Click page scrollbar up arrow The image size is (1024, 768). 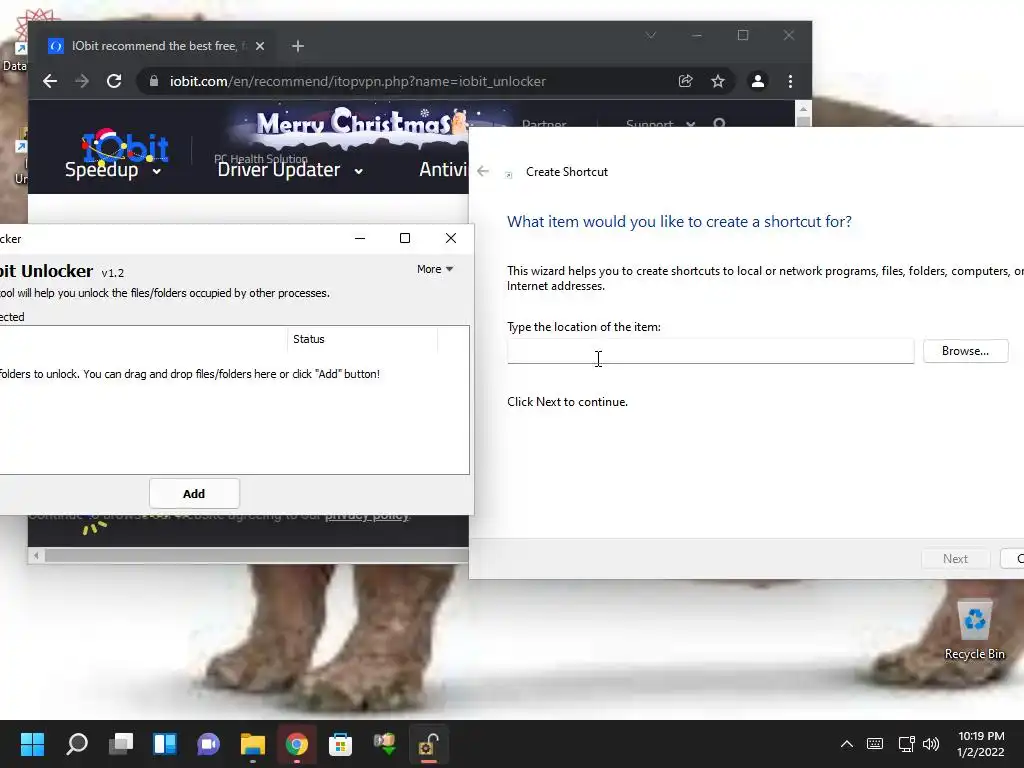coord(803,108)
